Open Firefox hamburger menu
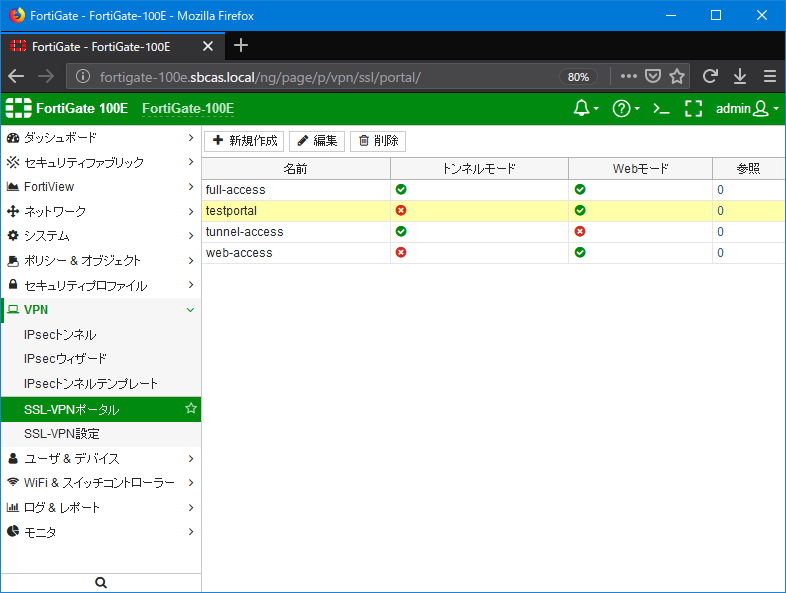The image size is (786, 593). pos(770,76)
